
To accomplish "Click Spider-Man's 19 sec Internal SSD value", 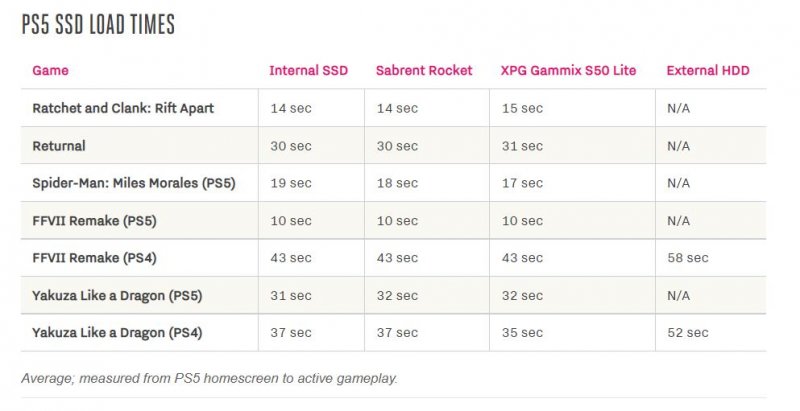I will [290, 183].
